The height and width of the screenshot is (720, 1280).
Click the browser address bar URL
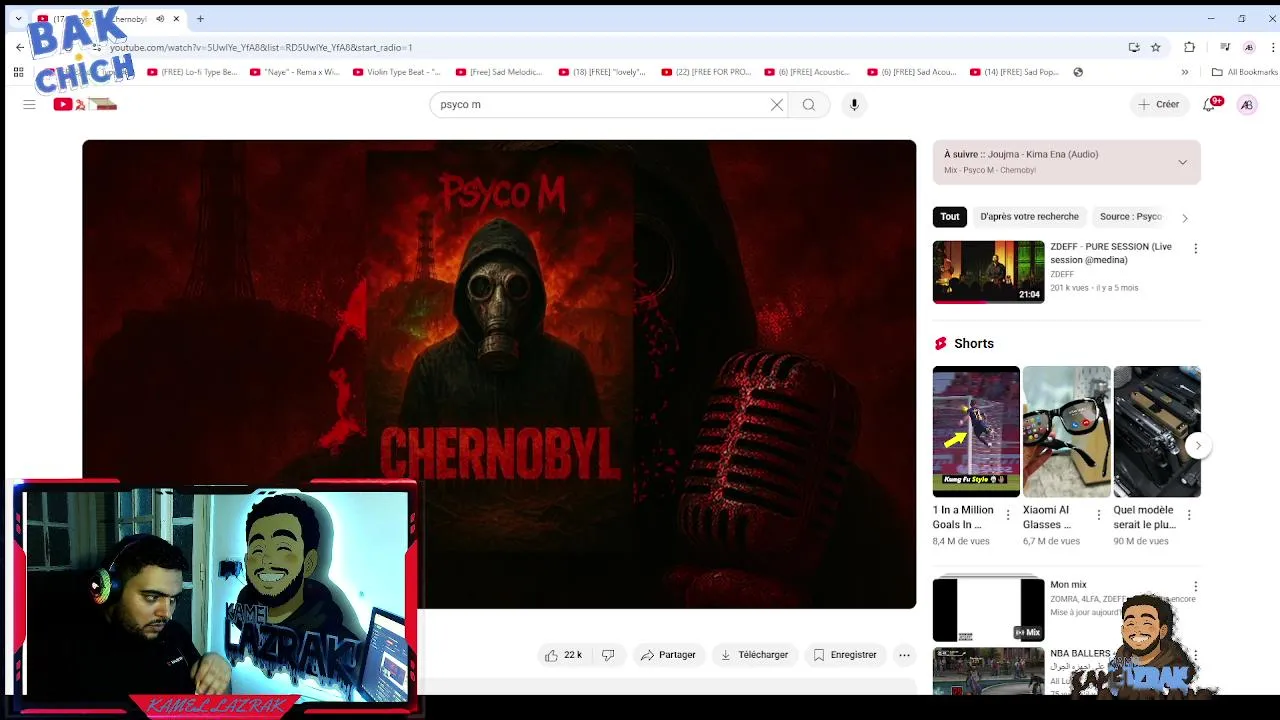coord(261,47)
